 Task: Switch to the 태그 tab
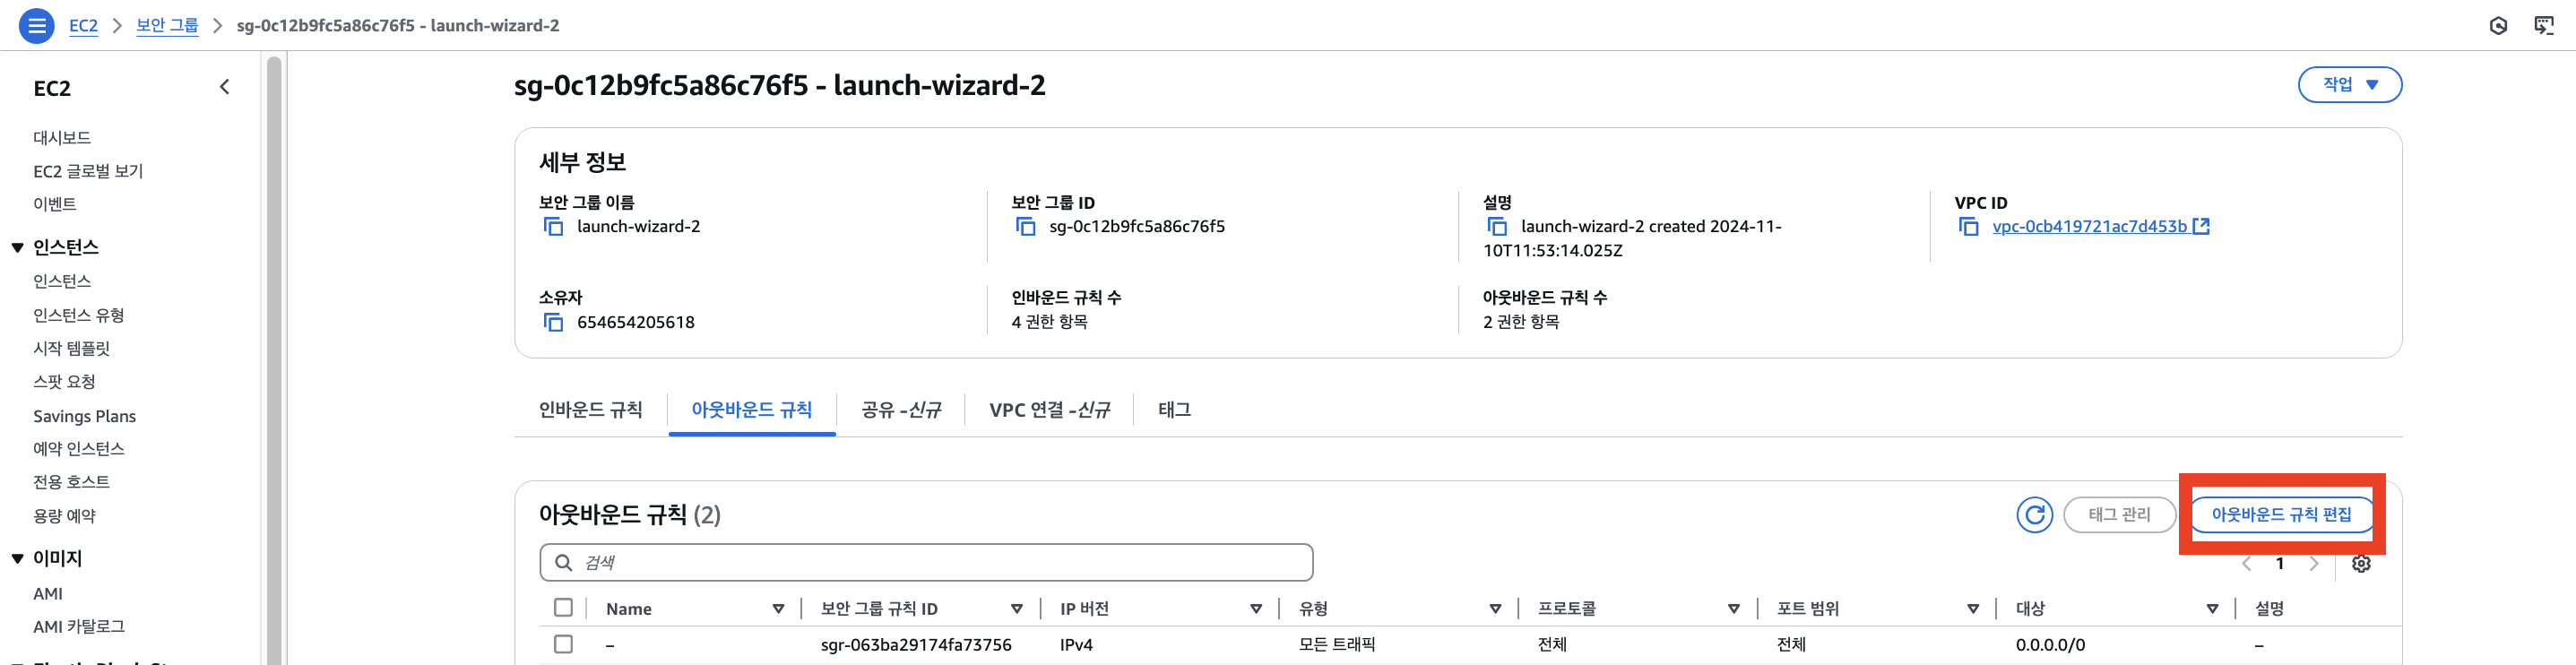(1174, 410)
